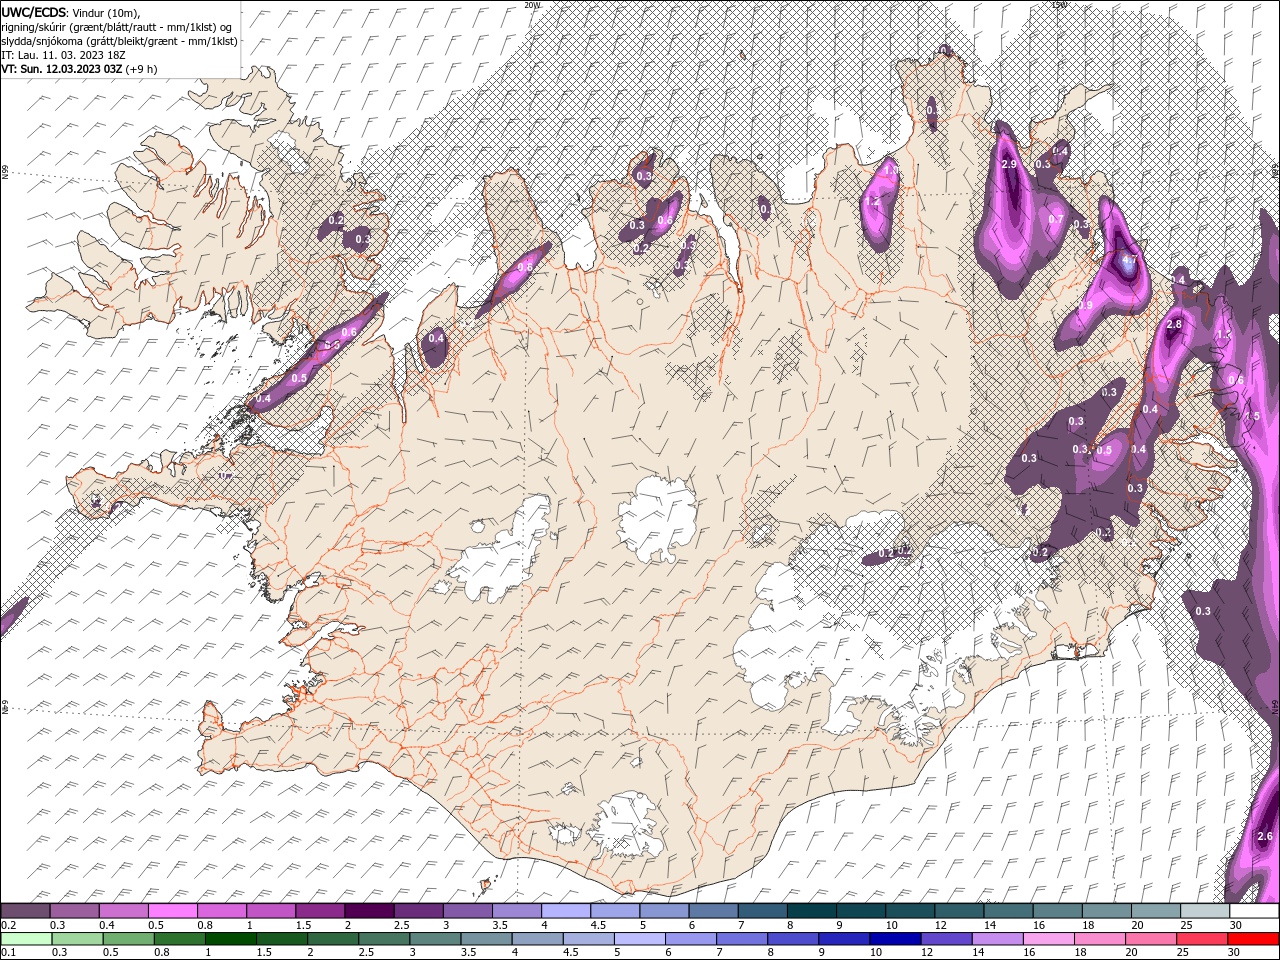The width and height of the screenshot is (1280, 960).
Task: Click the '30' label under the red swatch
Action: (1234, 953)
